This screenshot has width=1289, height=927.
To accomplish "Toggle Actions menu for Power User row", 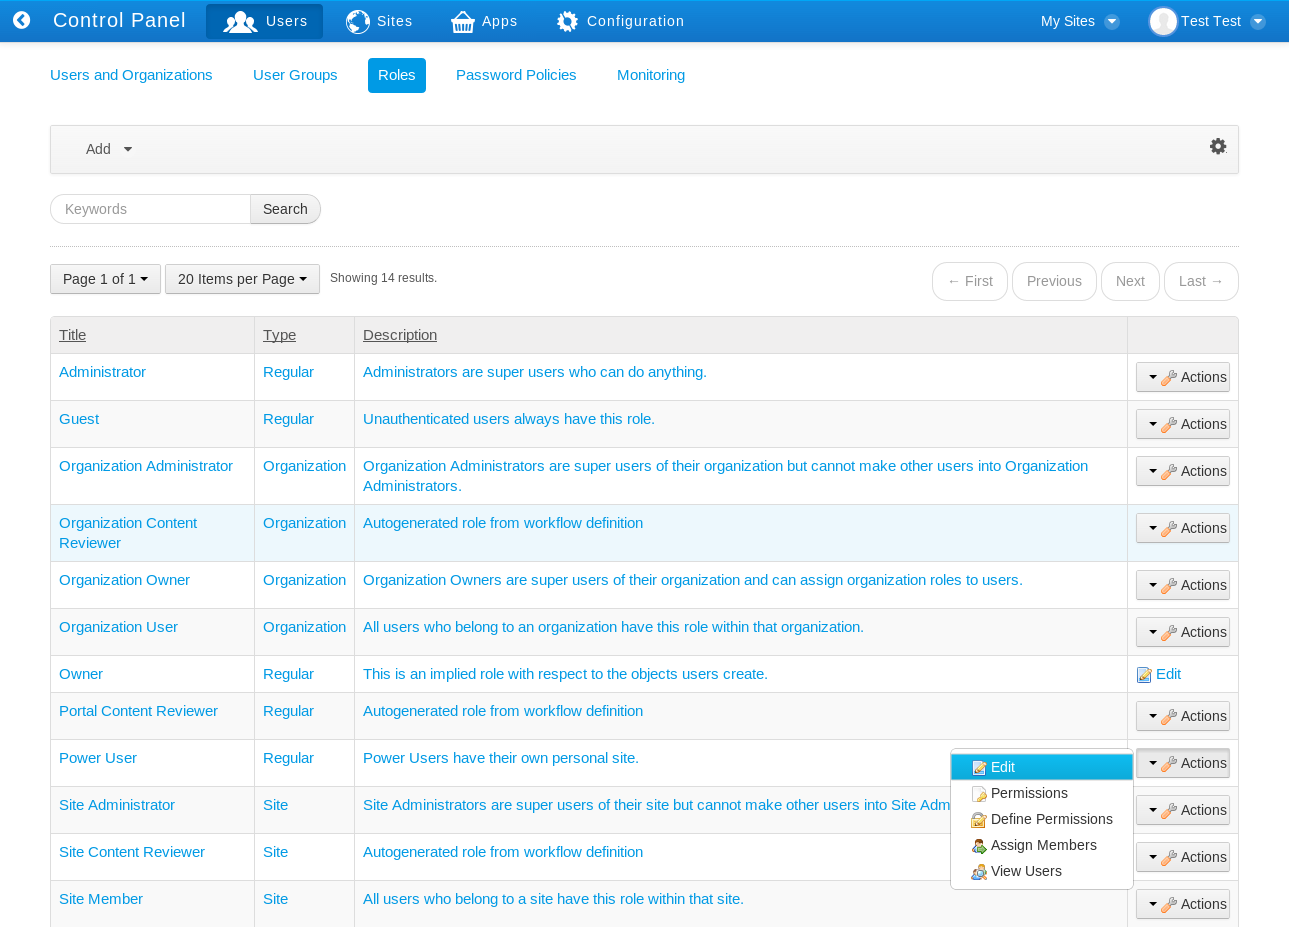I will (1183, 763).
